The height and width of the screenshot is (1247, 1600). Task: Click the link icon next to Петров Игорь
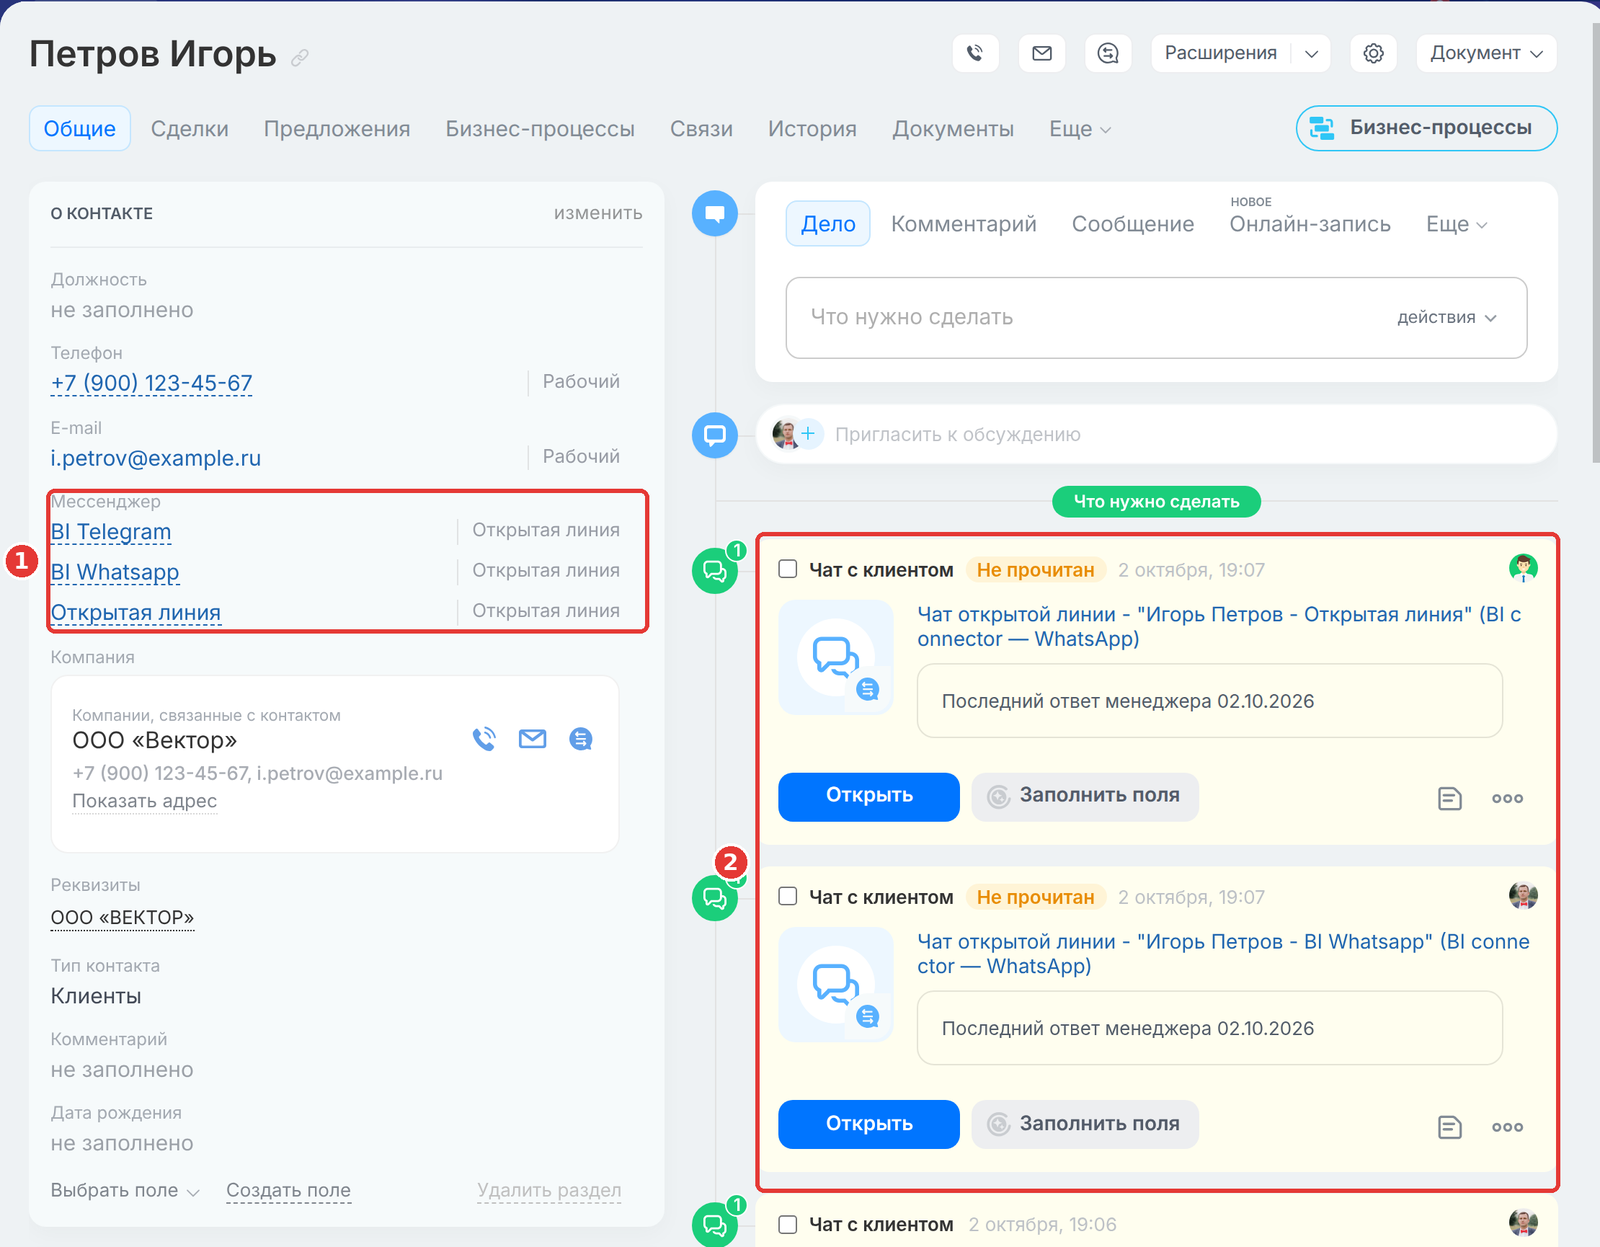tap(300, 58)
